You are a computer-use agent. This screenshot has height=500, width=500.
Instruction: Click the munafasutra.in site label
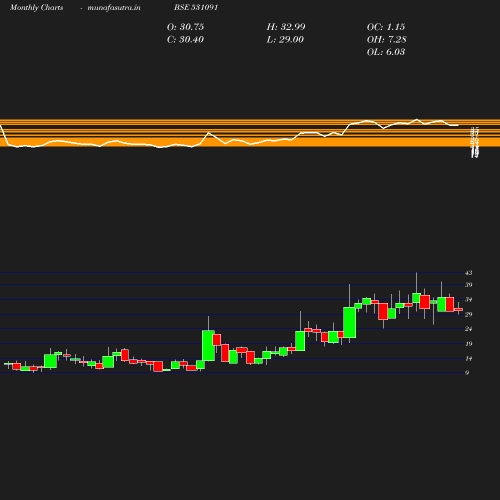[x=114, y=7]
